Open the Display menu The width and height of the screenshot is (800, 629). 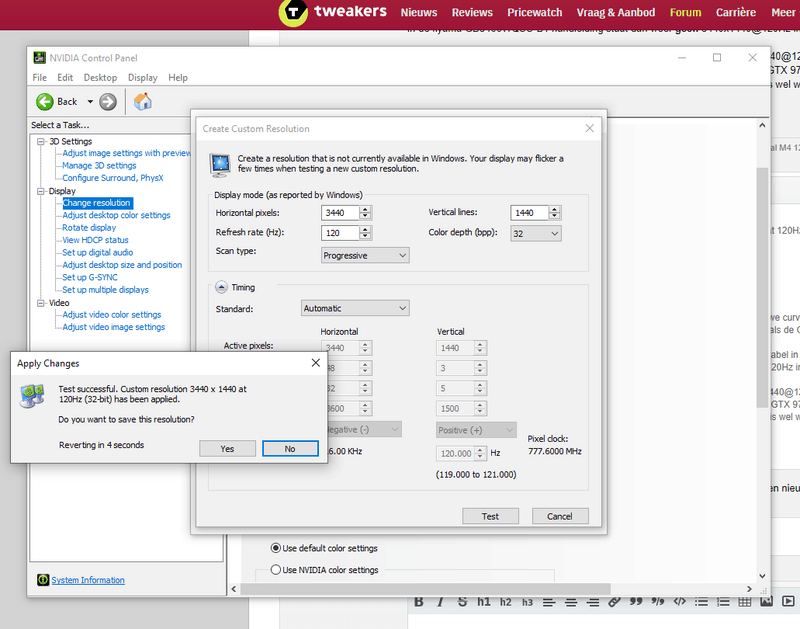coord(142,78)
